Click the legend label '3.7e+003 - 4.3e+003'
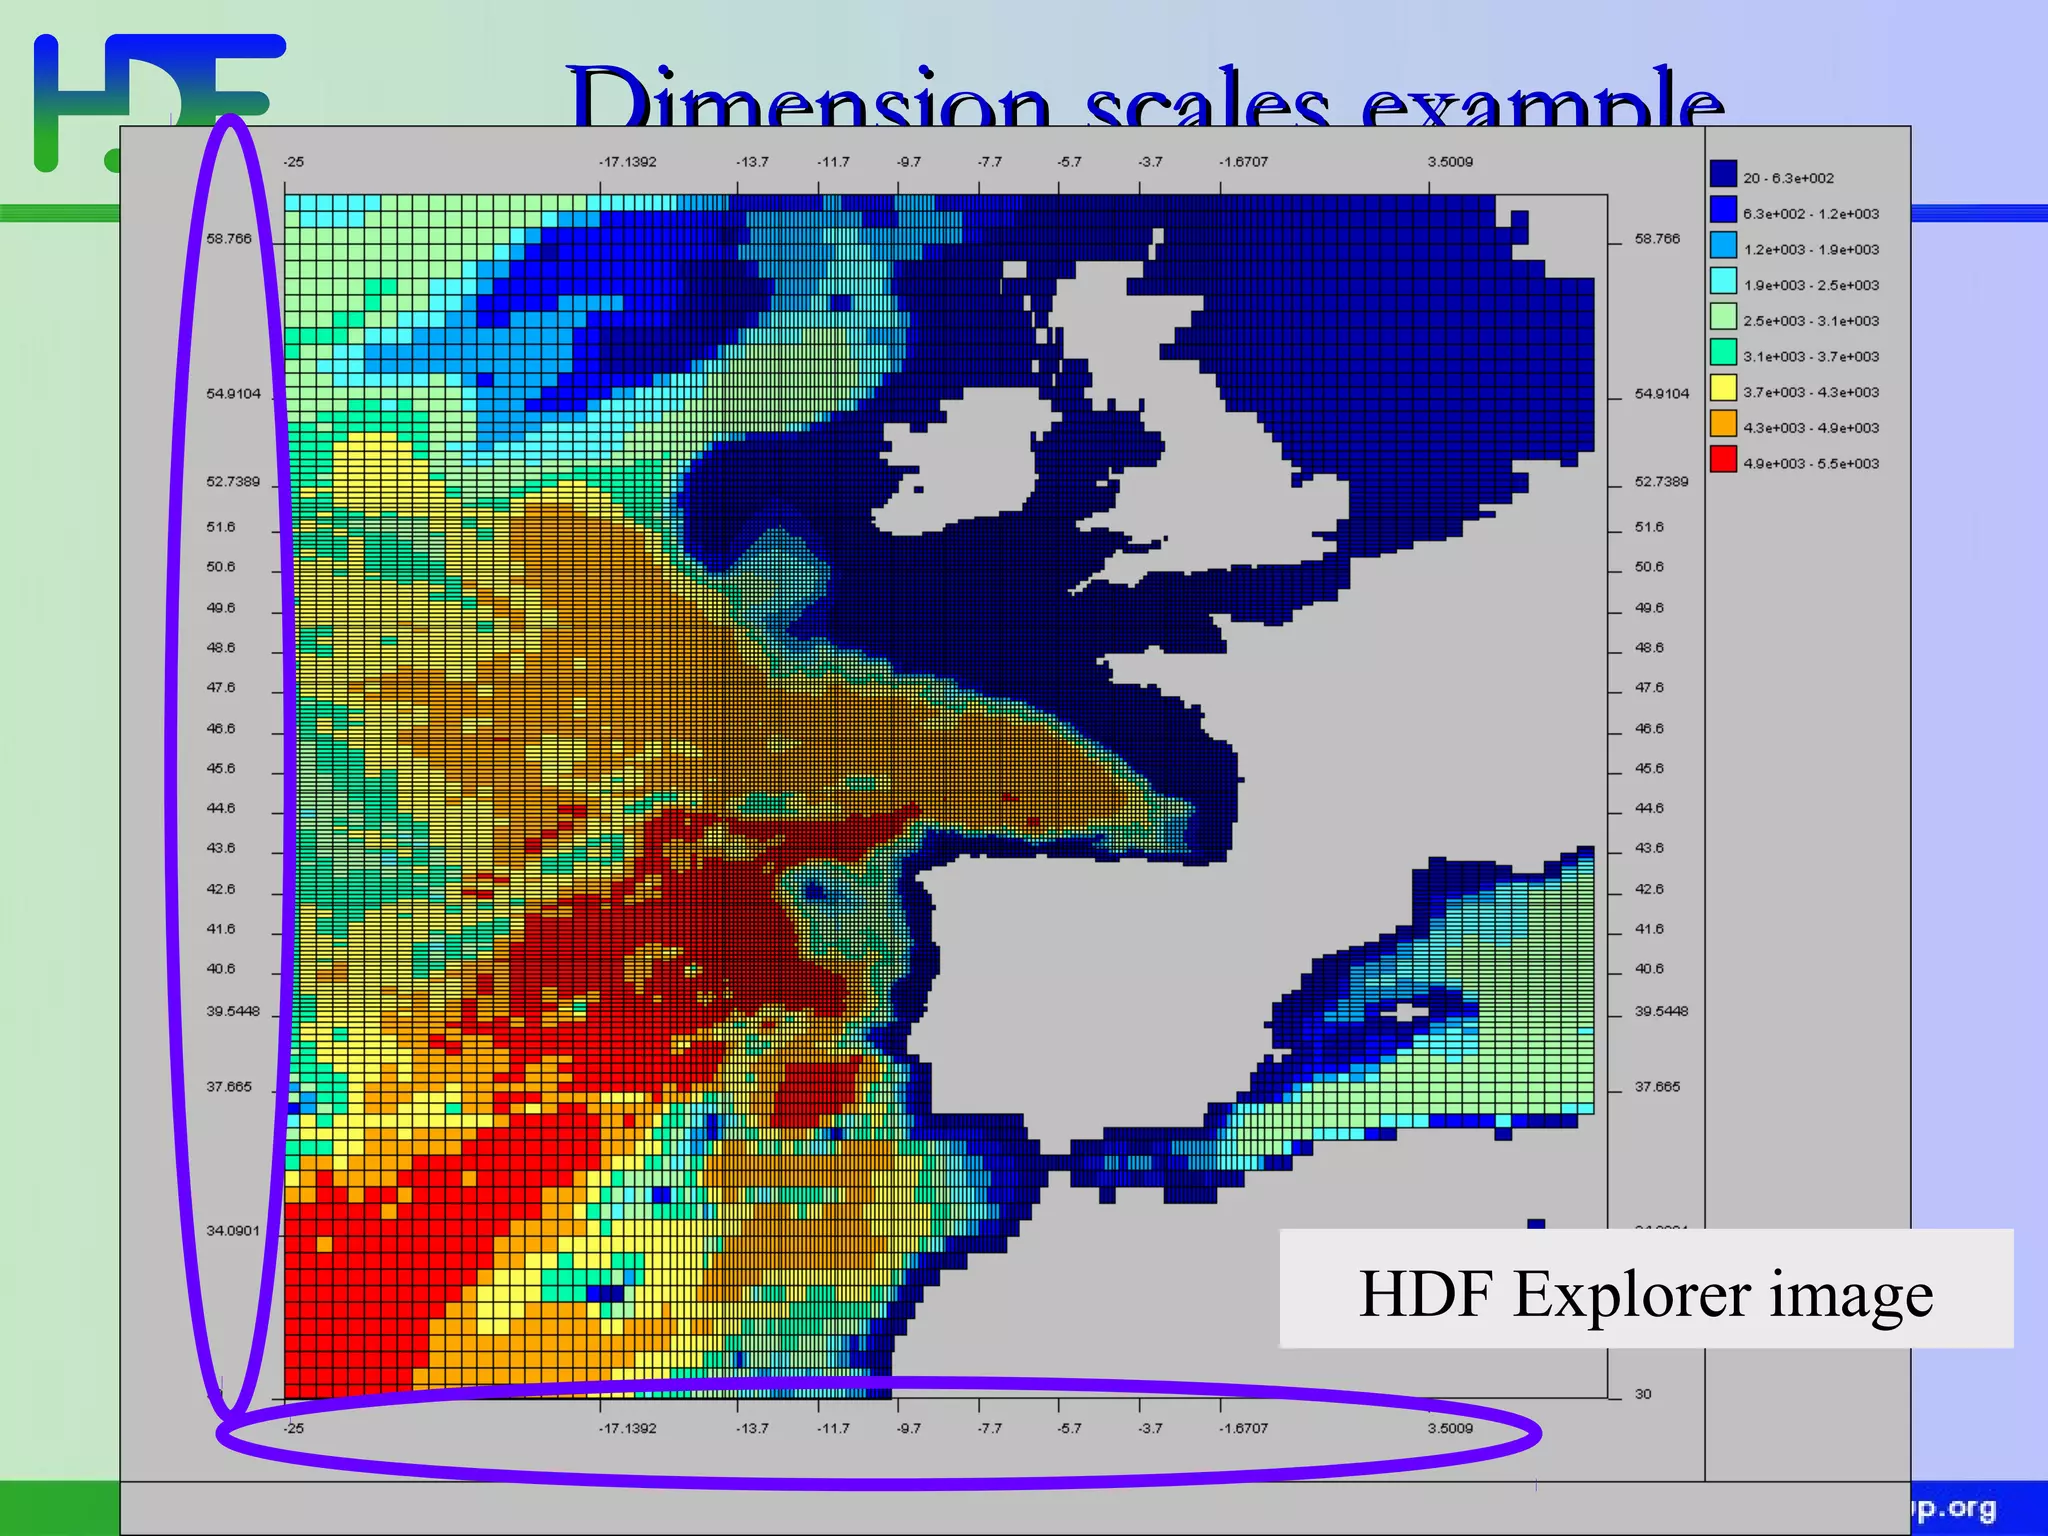The image size is (2048, 1536). (x=1811, y=392)
